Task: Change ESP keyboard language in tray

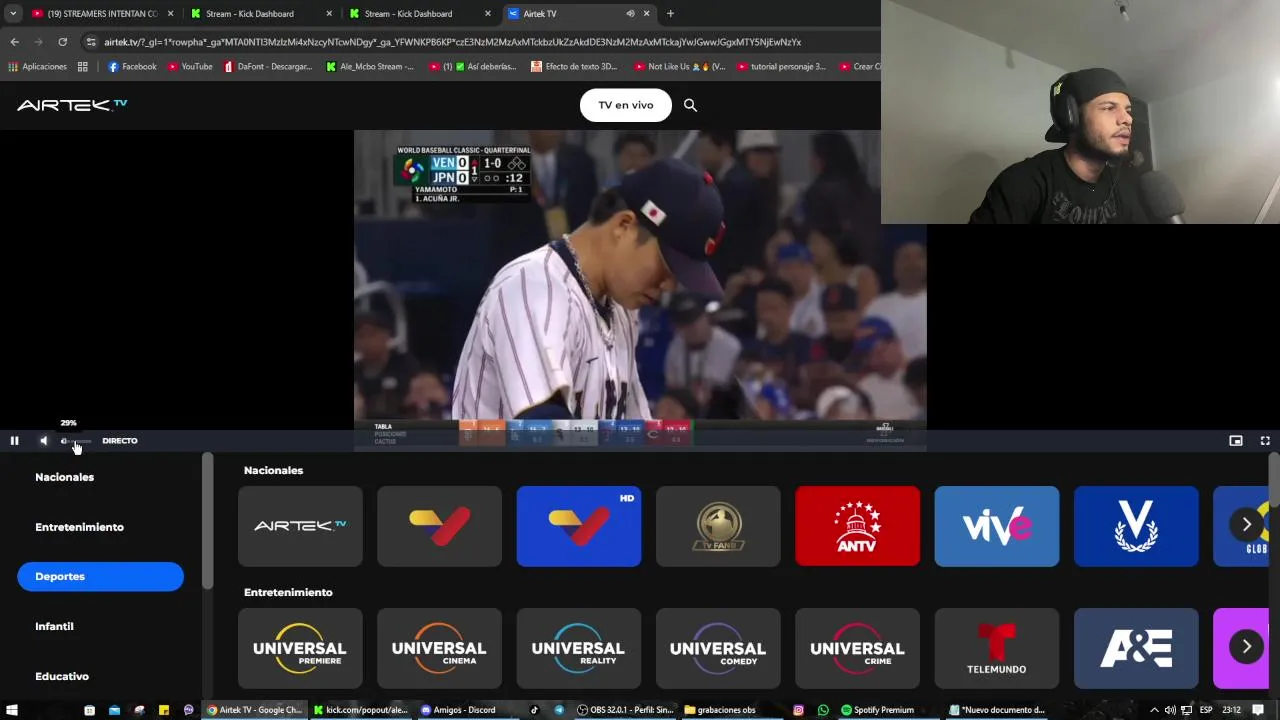Action: [1206, 710]
